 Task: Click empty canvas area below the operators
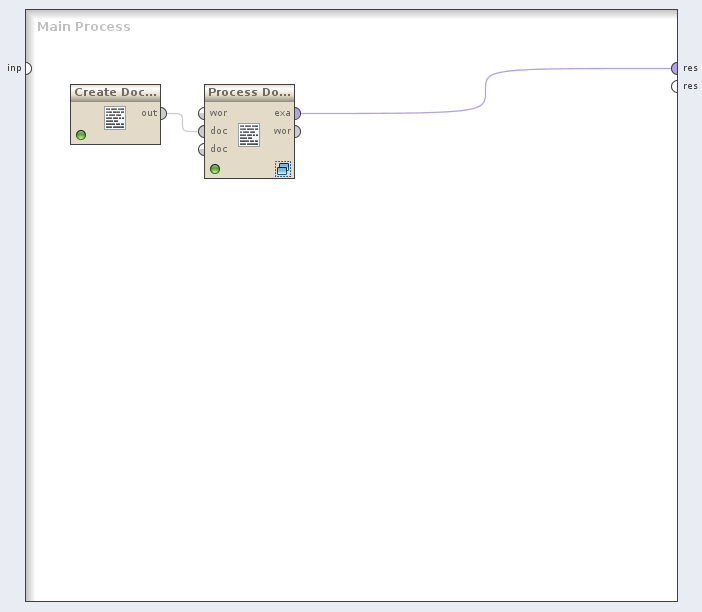[350, 400]
